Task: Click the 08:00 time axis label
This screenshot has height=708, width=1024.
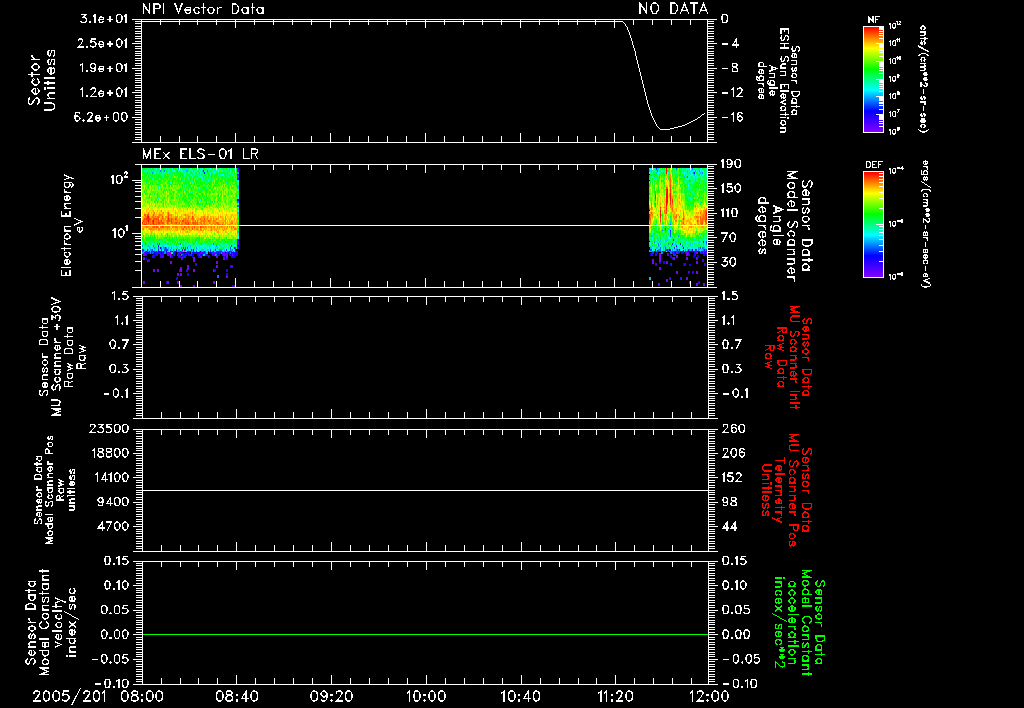Action: (x=141, y=696)
